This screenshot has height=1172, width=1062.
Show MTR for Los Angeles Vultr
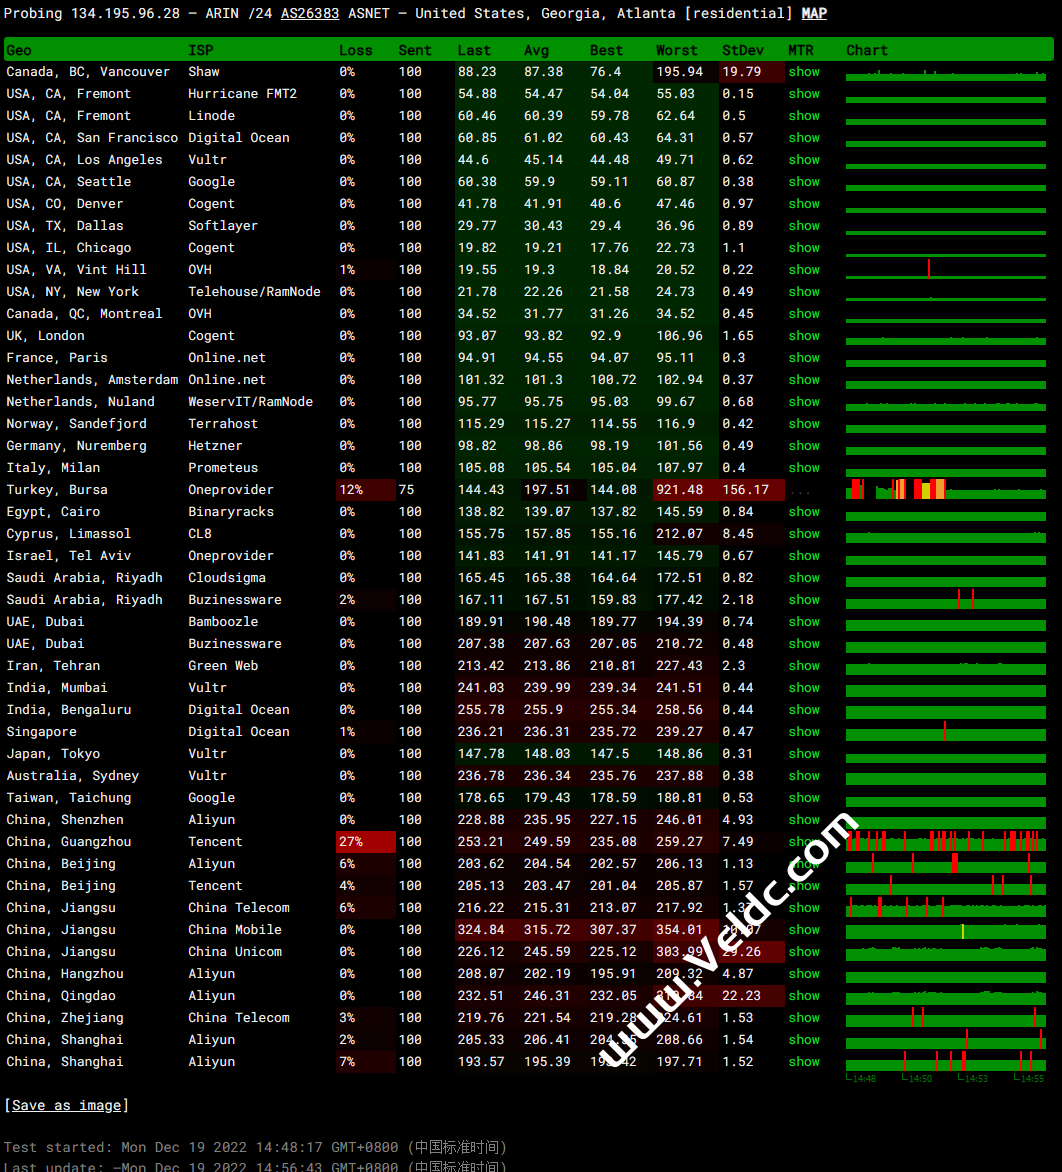(x=803, y=160)
